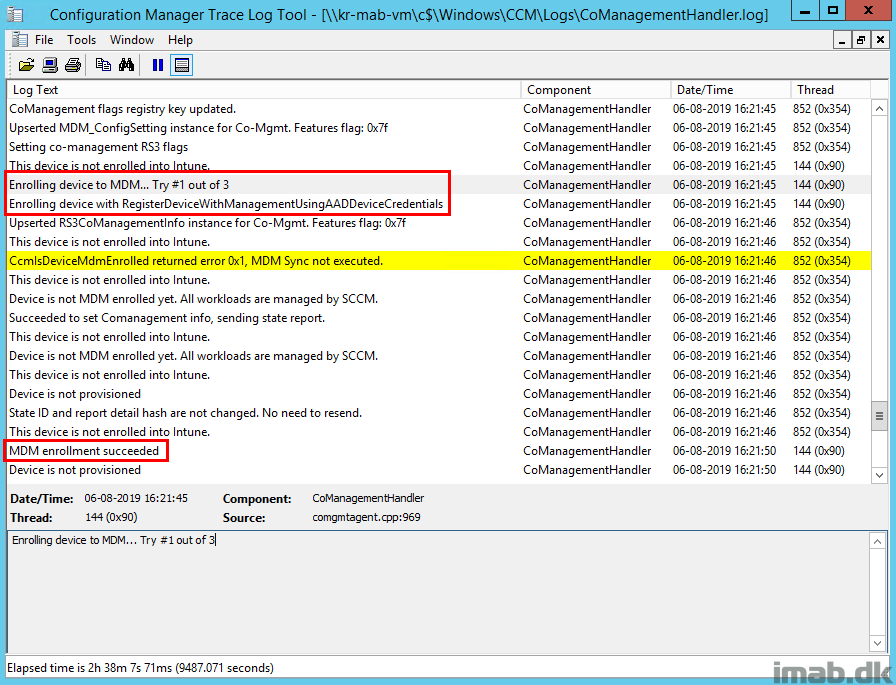896x685 pixels.
Task: Select 'State ID and report detail hash' row
Action: [x=439, y=412]
